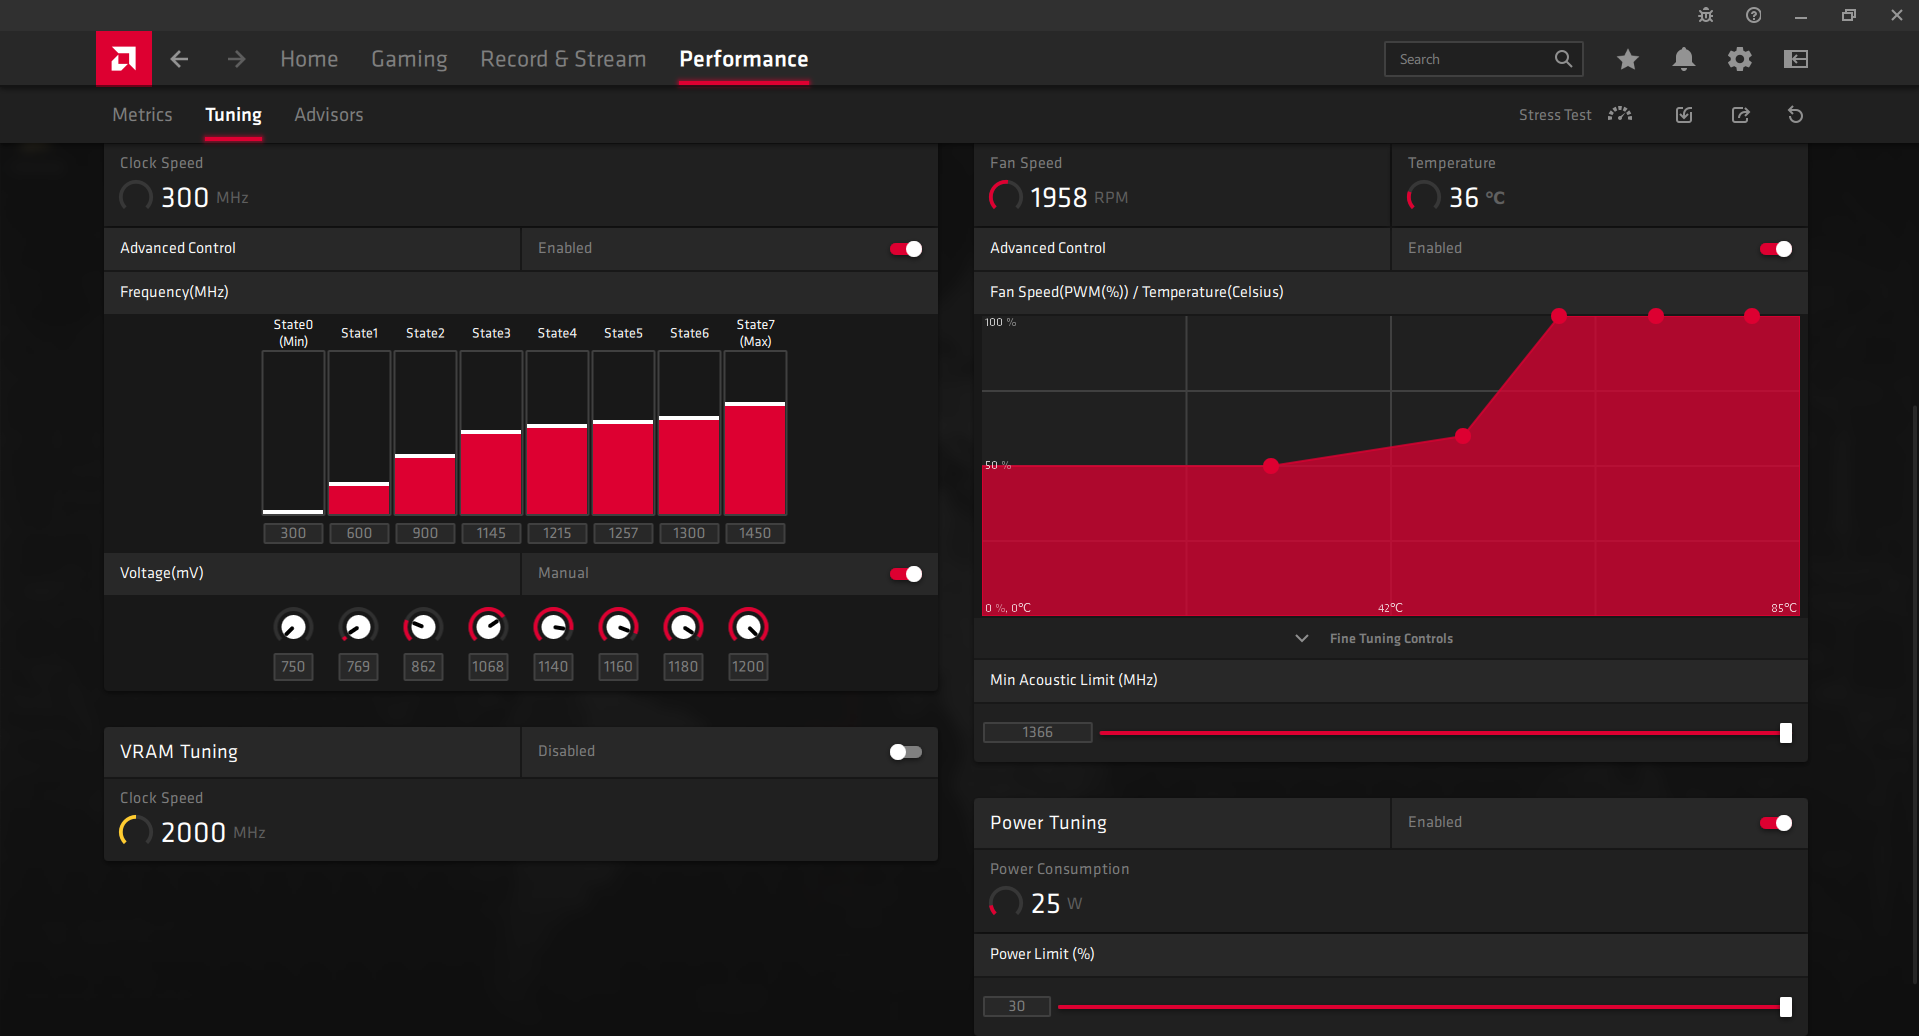Click the first fan curve point at 100%

tap(1559, 316)
